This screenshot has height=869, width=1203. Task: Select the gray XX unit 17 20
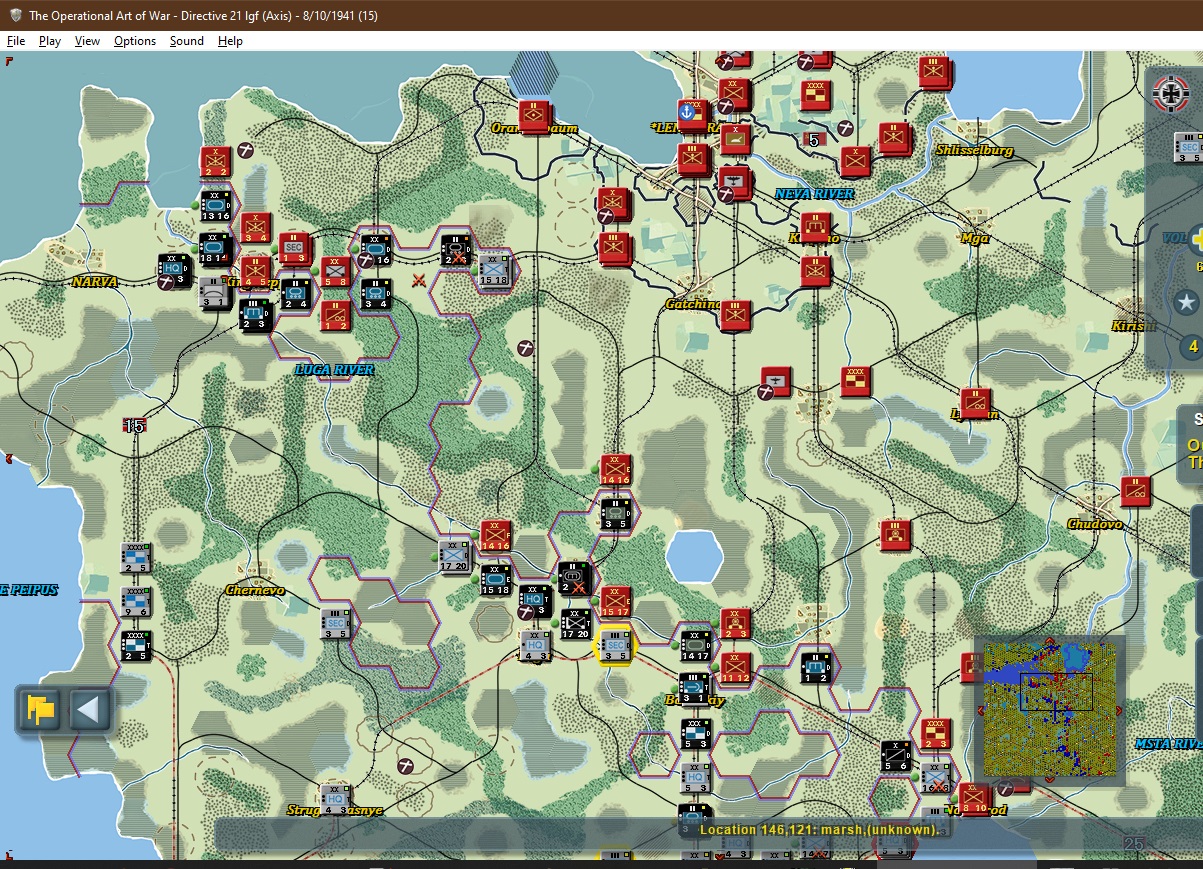(454, 556)
